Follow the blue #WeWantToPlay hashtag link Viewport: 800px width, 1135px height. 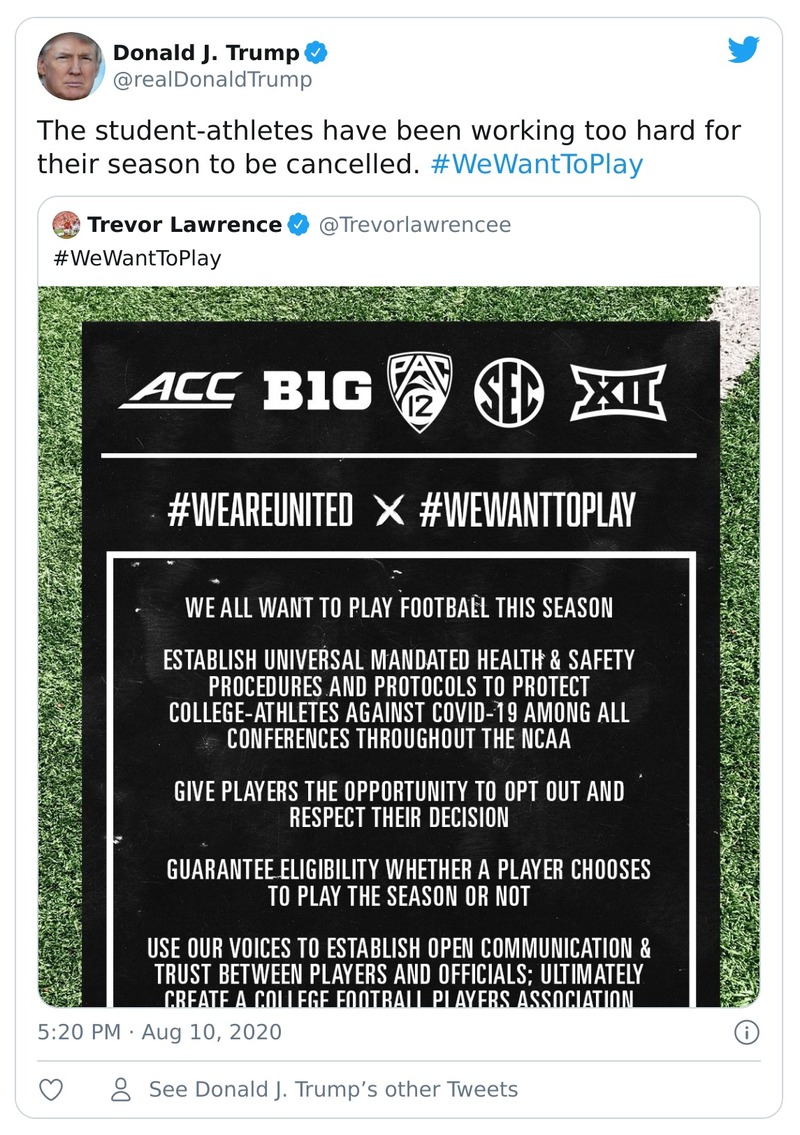(x=536, y=164)
